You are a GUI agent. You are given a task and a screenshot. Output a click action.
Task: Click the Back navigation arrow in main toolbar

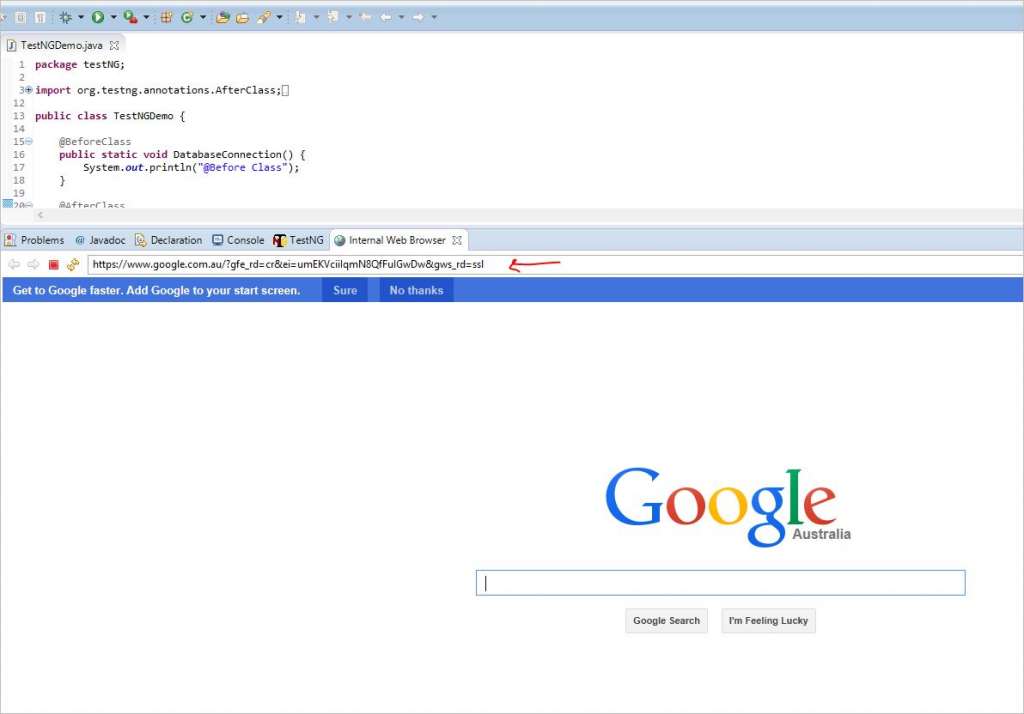click(386, 17)
